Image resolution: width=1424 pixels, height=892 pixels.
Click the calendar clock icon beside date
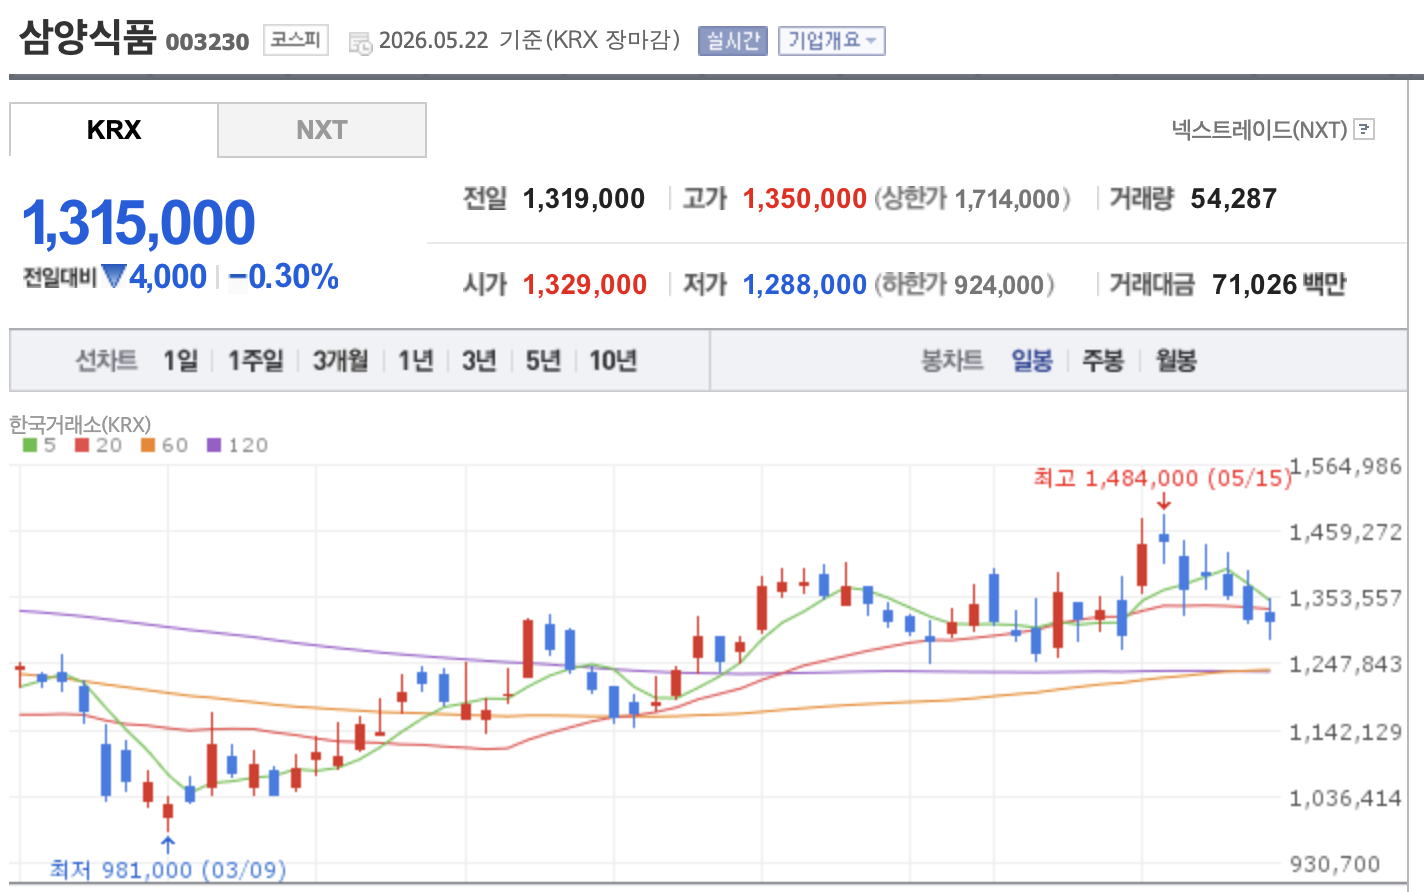[360, 43]
